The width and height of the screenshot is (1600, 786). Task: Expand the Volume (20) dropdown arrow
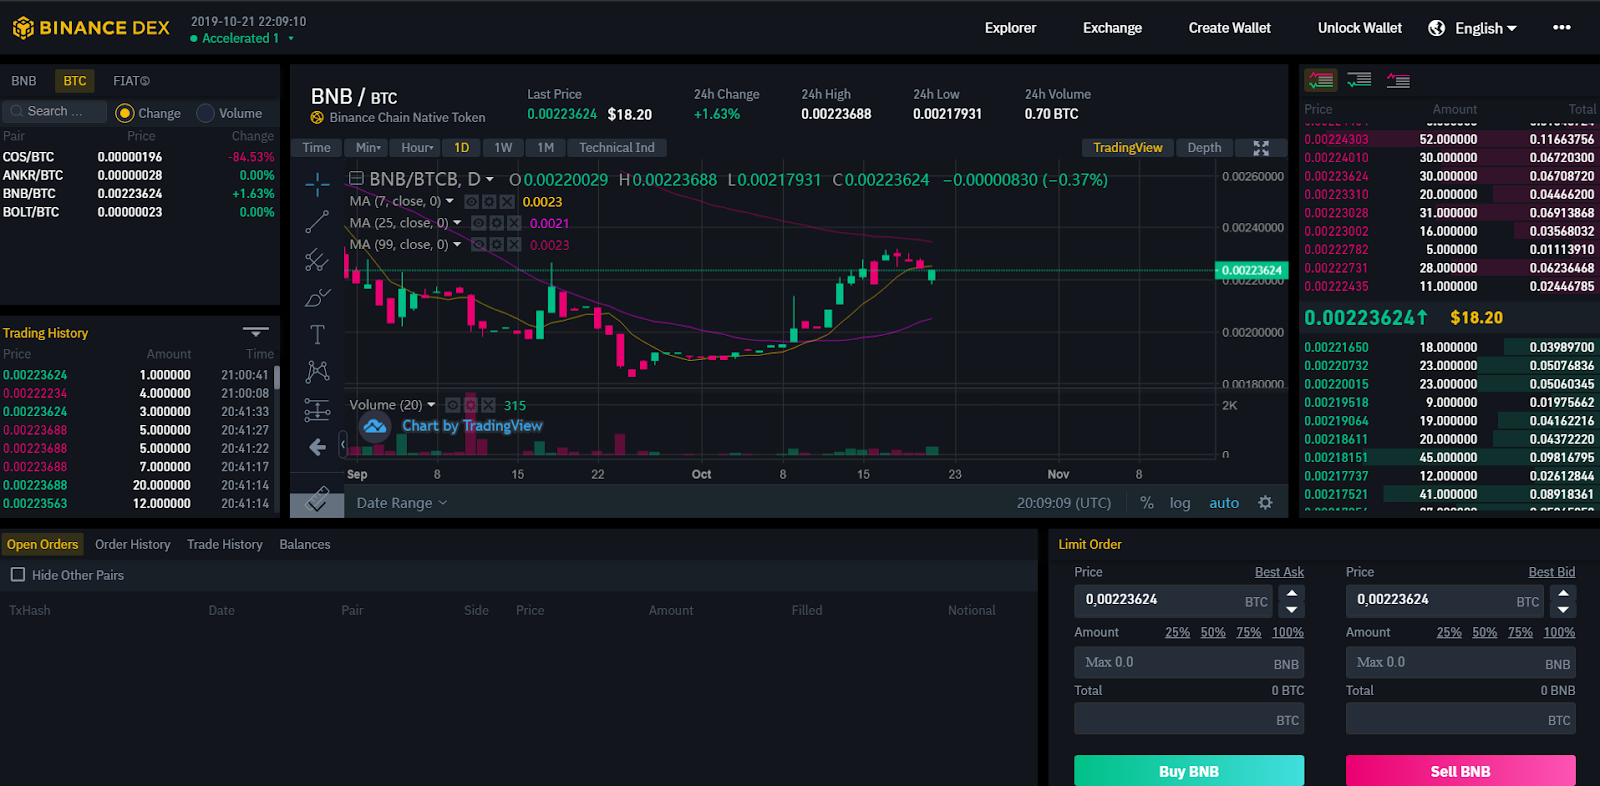[x=431, y=405]
